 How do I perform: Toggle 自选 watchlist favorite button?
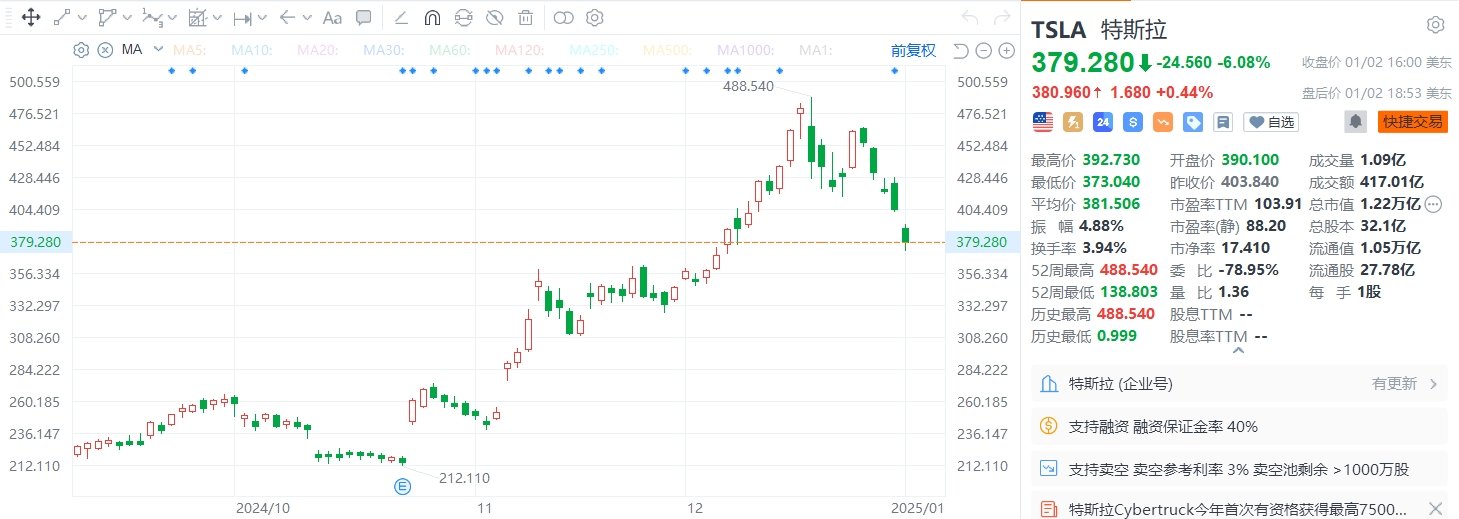point(1270,121)
